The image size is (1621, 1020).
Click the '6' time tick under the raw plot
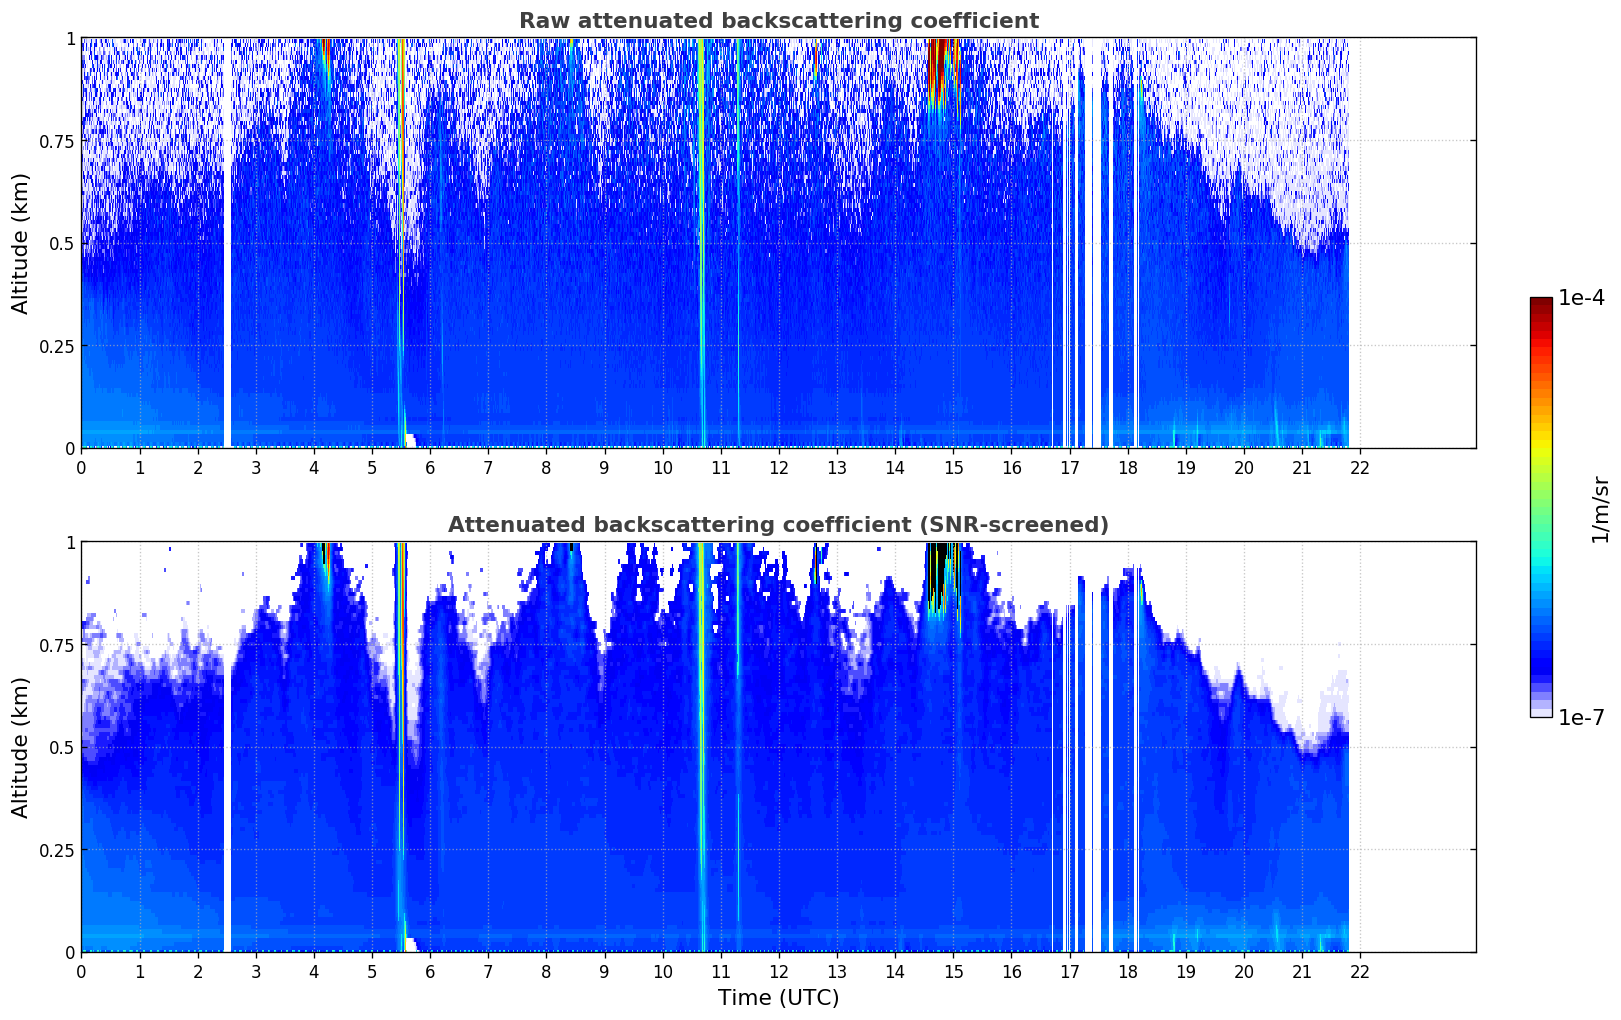pos(430,467)
